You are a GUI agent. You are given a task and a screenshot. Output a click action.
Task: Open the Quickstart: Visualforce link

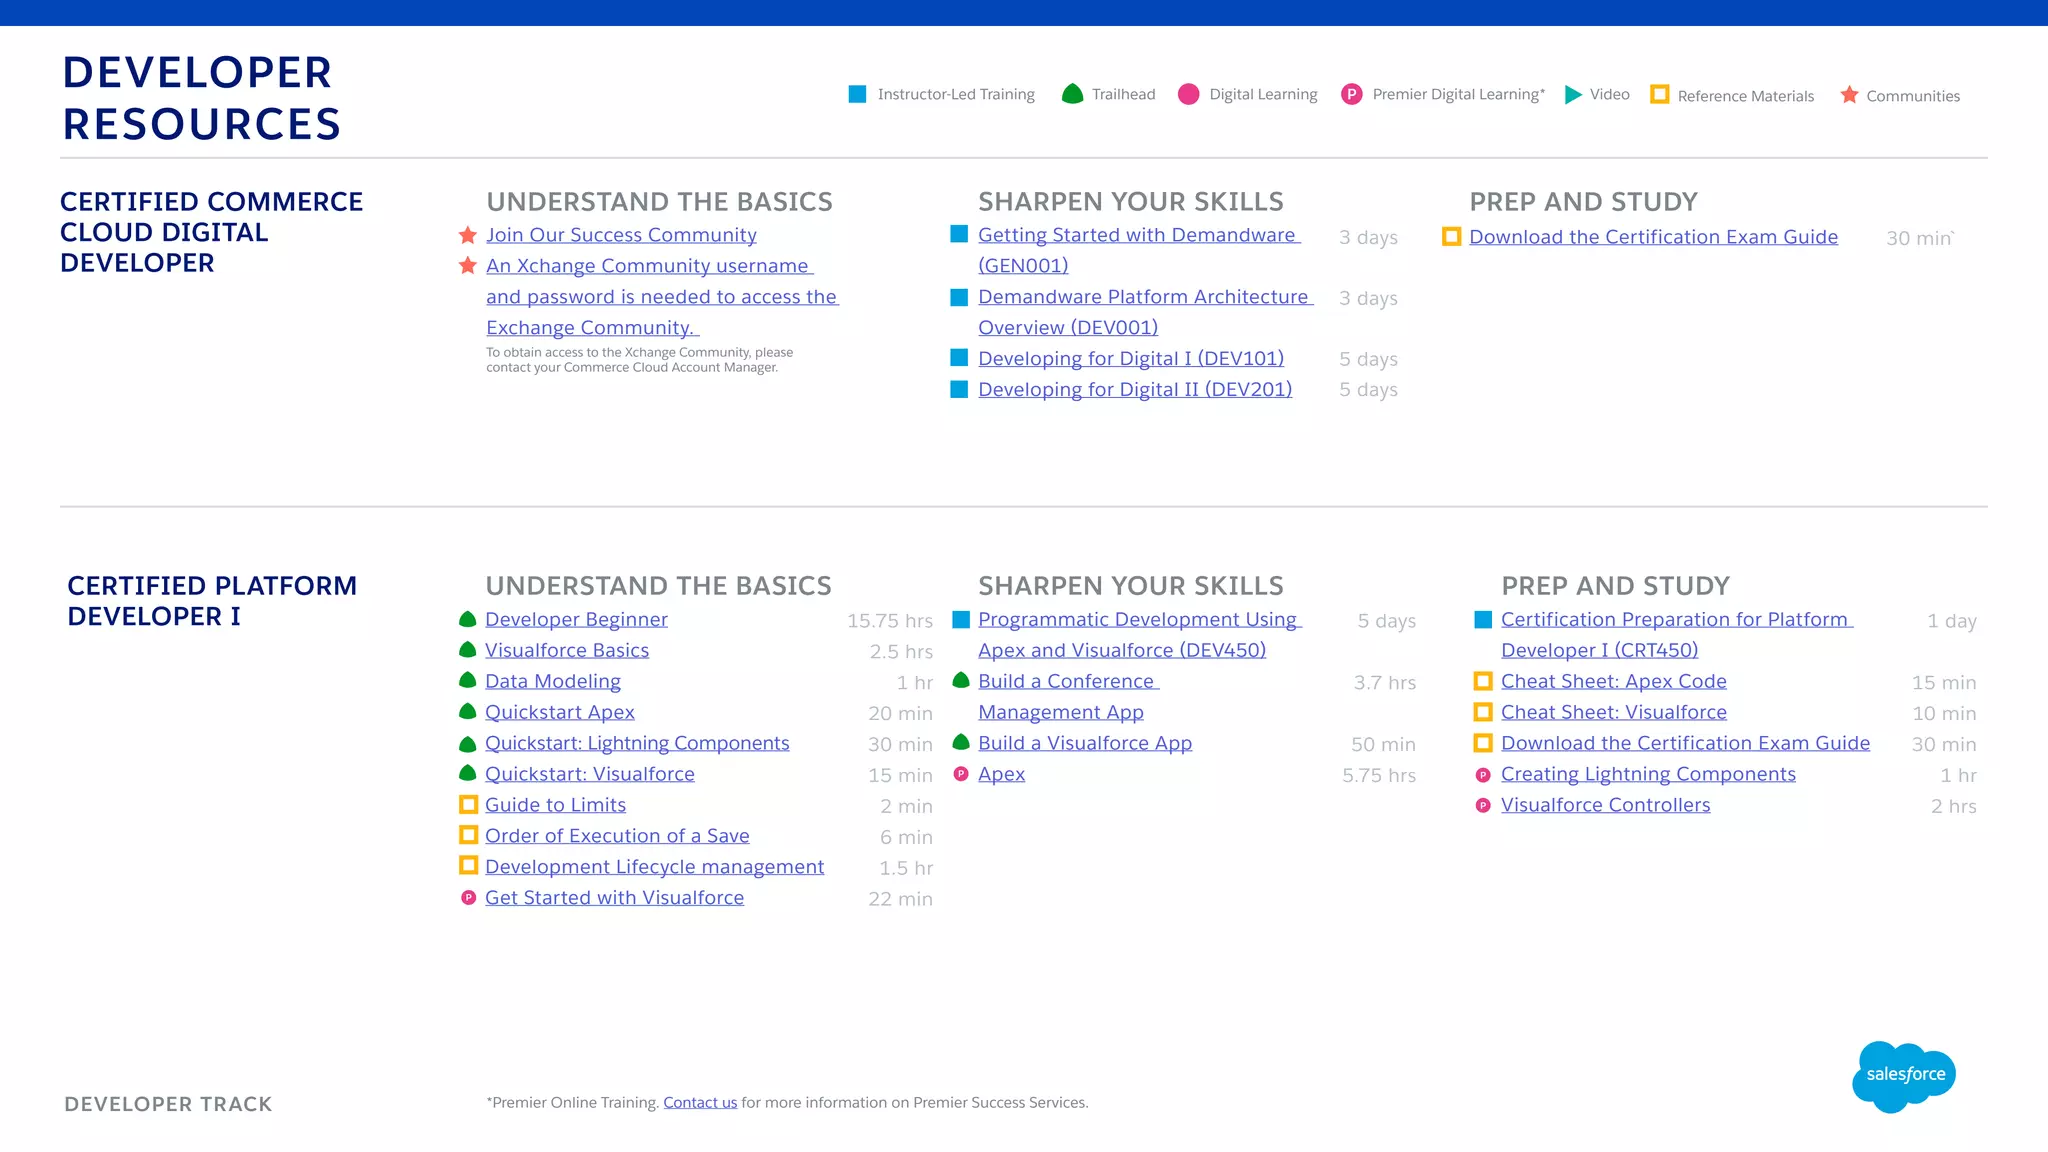[590, 774]
